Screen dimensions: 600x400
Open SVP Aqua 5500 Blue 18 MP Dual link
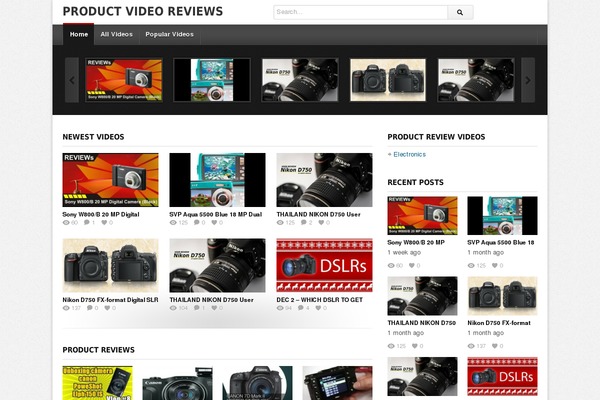coord(216,214)
